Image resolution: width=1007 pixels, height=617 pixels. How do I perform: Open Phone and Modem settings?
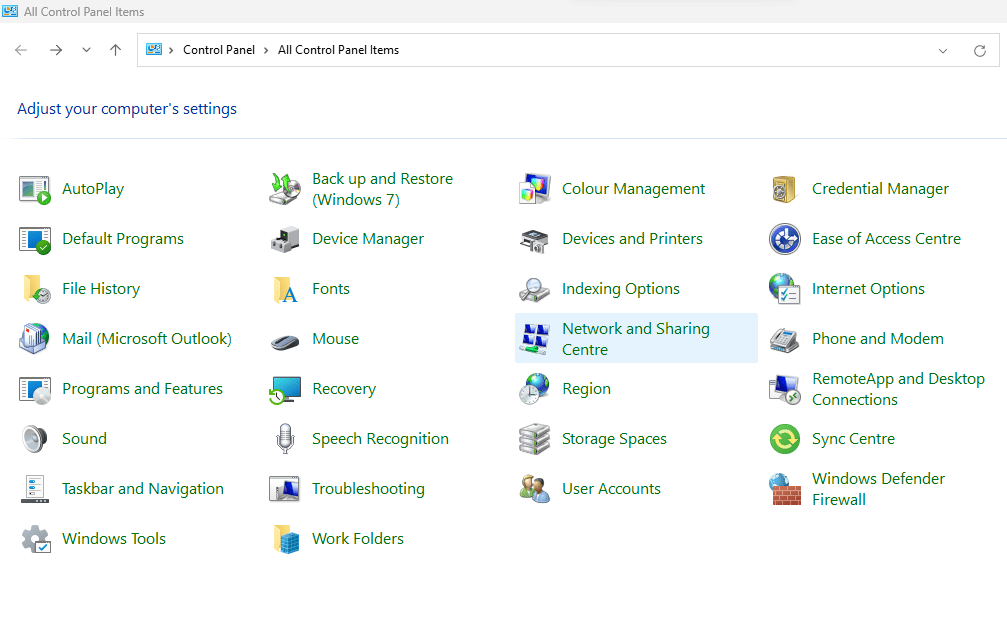[x=877, y=338]
